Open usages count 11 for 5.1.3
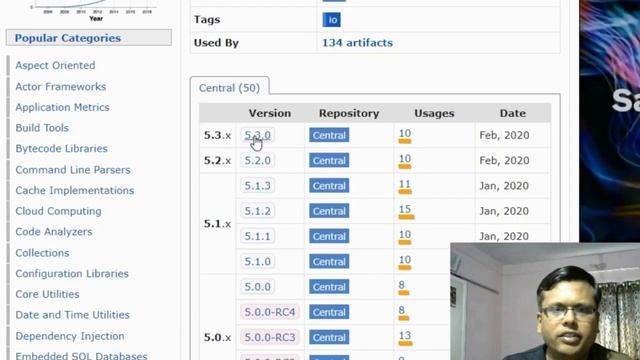Viewport: 640px width, 360px height. (x=405, y=184)
